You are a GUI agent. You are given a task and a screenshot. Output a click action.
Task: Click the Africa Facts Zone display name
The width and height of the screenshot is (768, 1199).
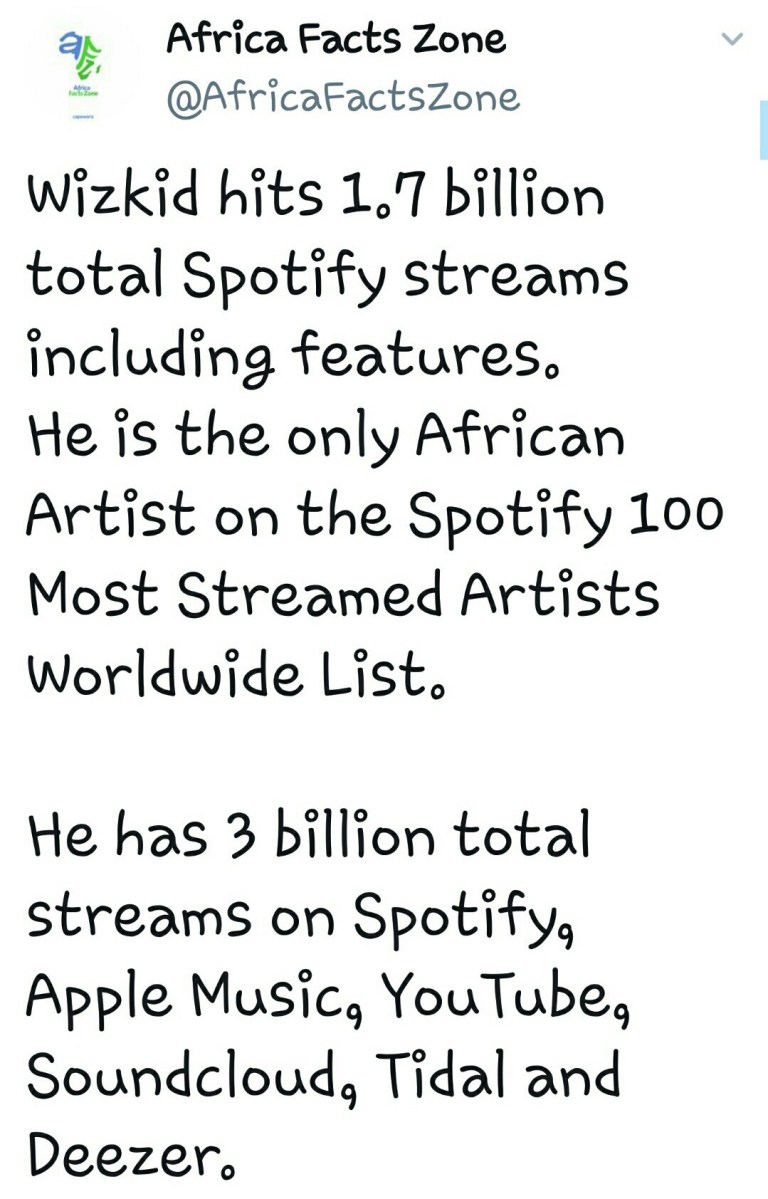pyautogui.click(x=336, y=38)
